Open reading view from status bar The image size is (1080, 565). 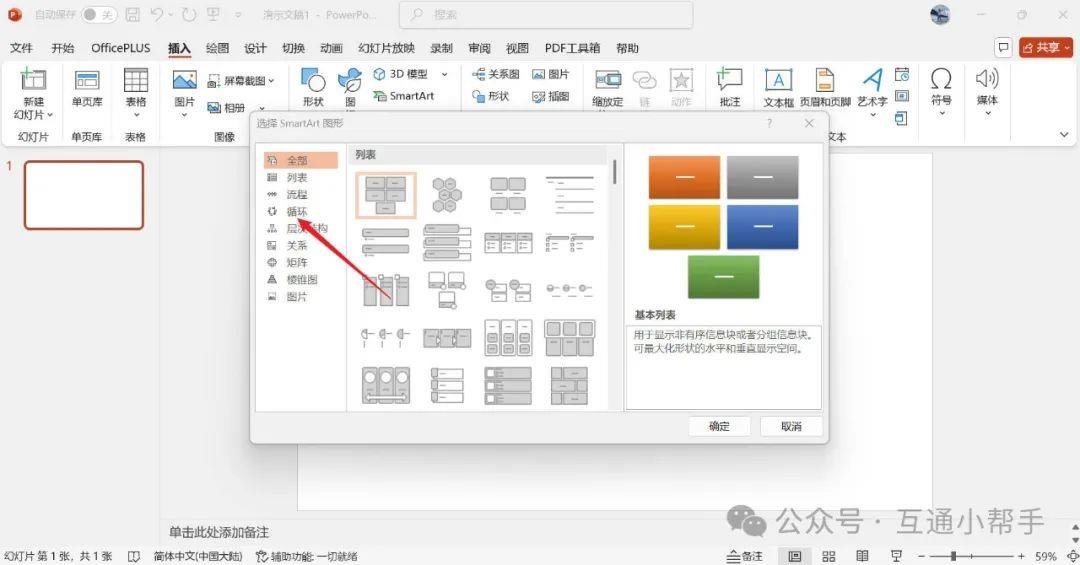[x=862, y=556]
